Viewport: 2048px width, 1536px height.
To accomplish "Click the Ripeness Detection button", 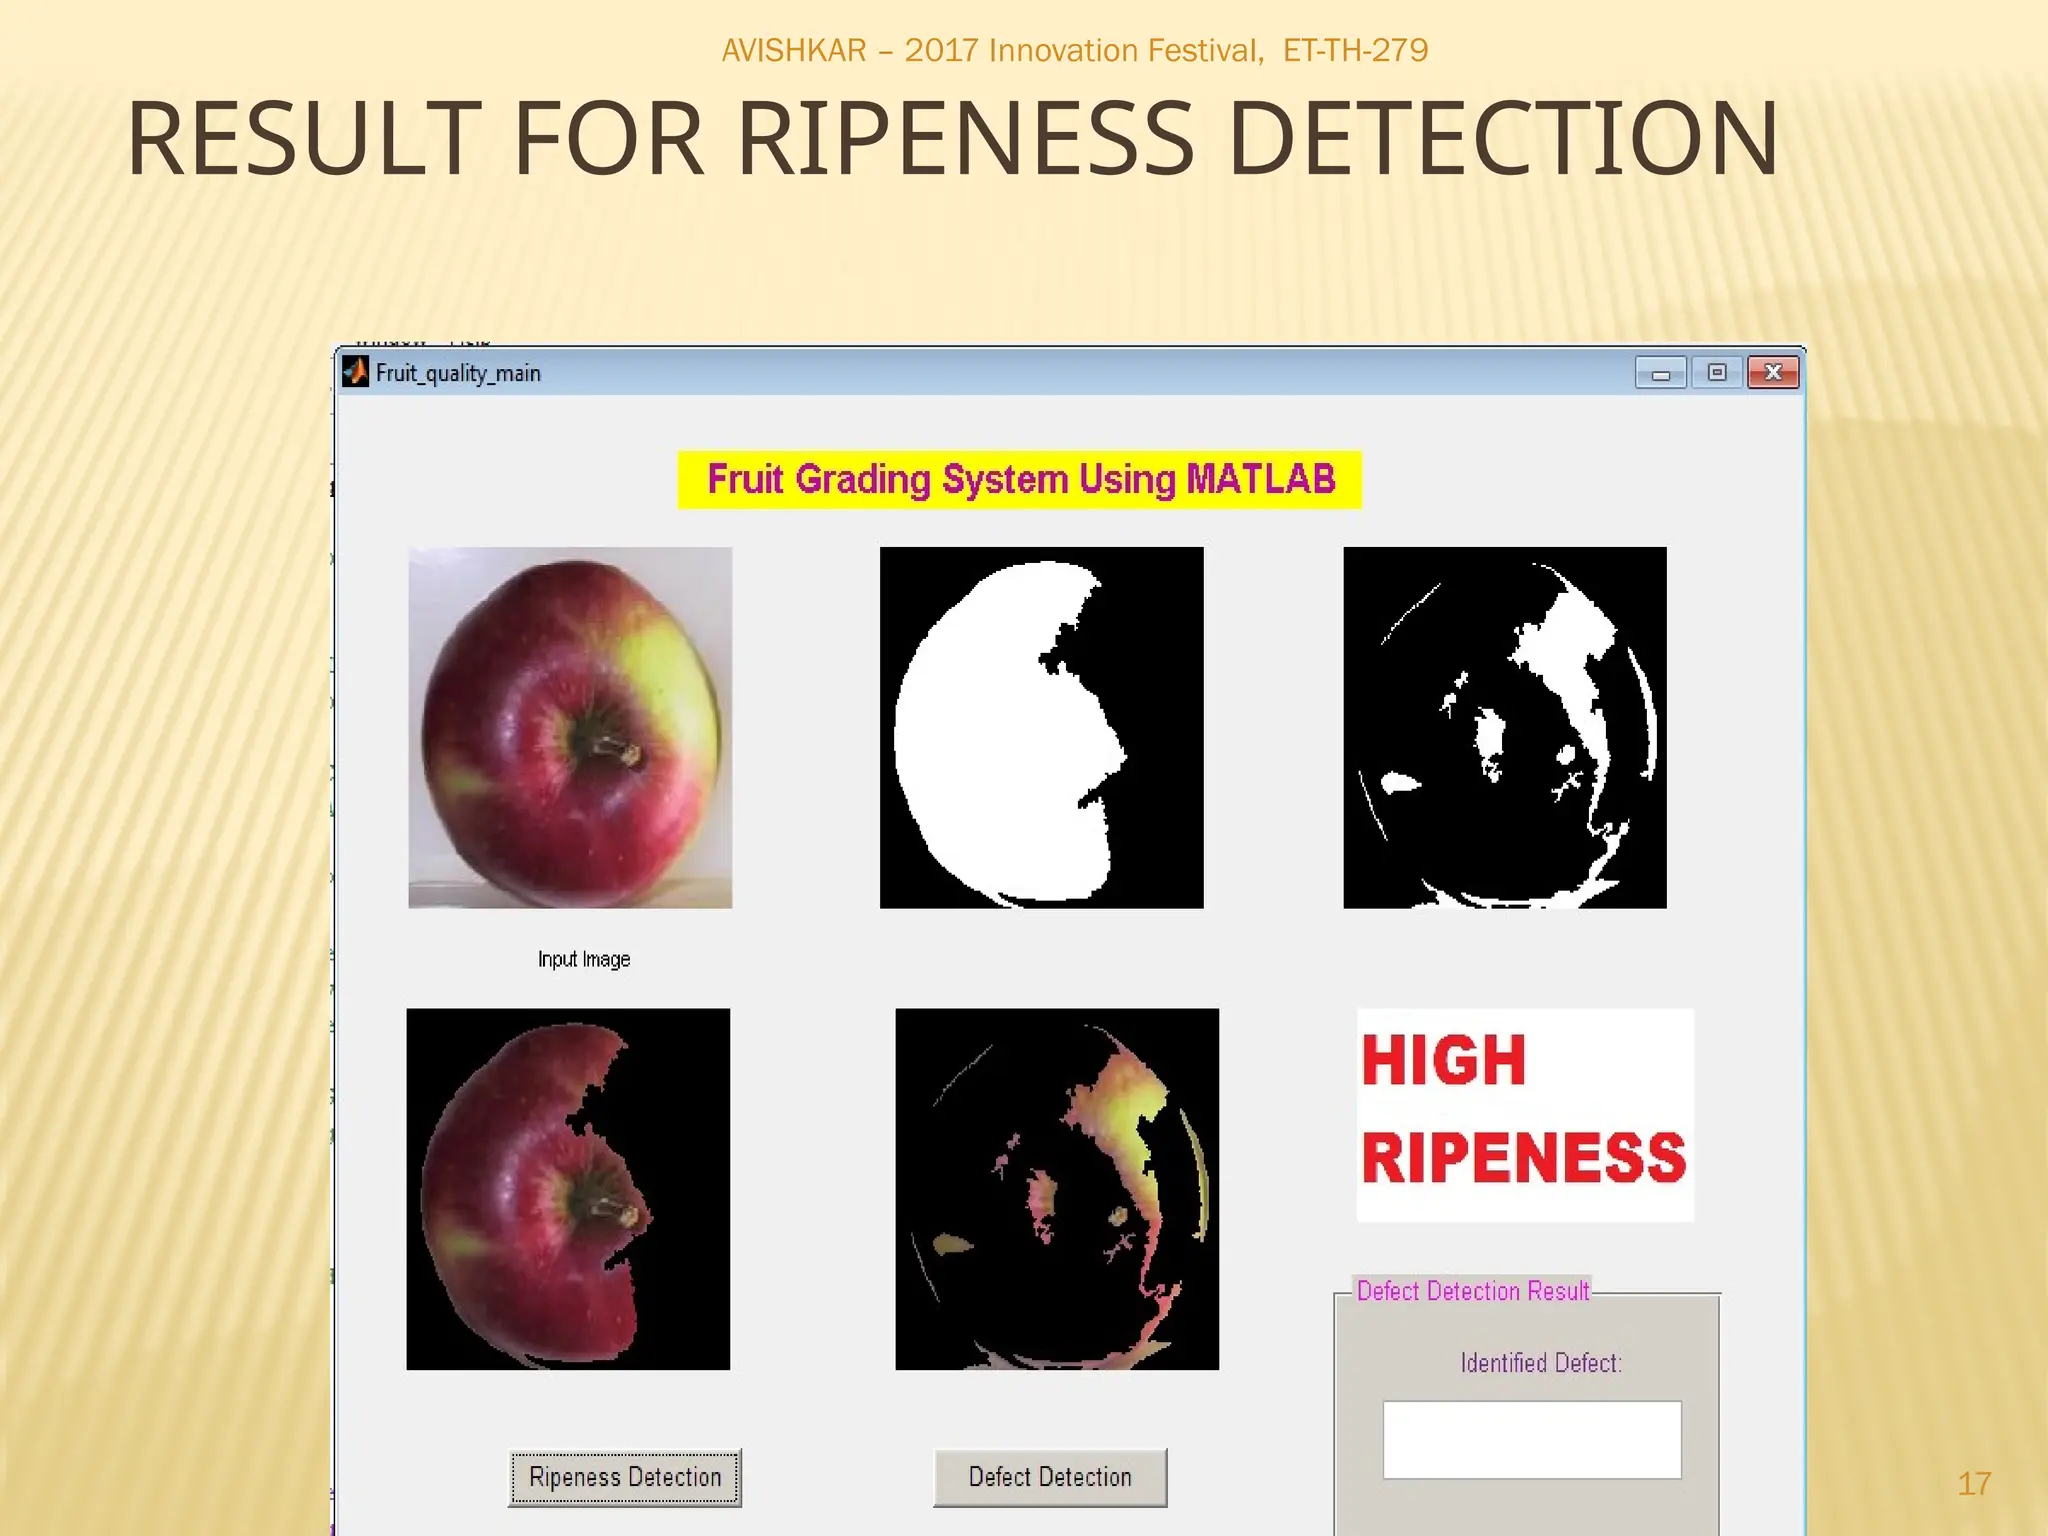I will click(625, 1477).
